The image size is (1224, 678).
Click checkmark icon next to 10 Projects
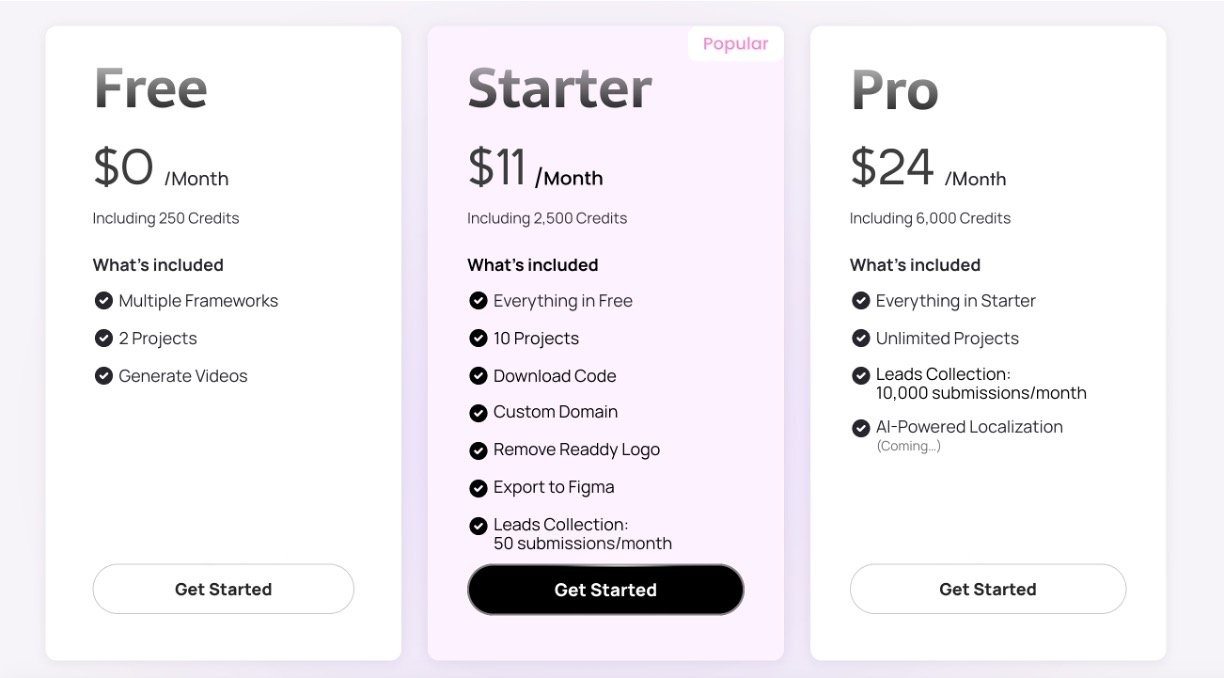(478, 339)
